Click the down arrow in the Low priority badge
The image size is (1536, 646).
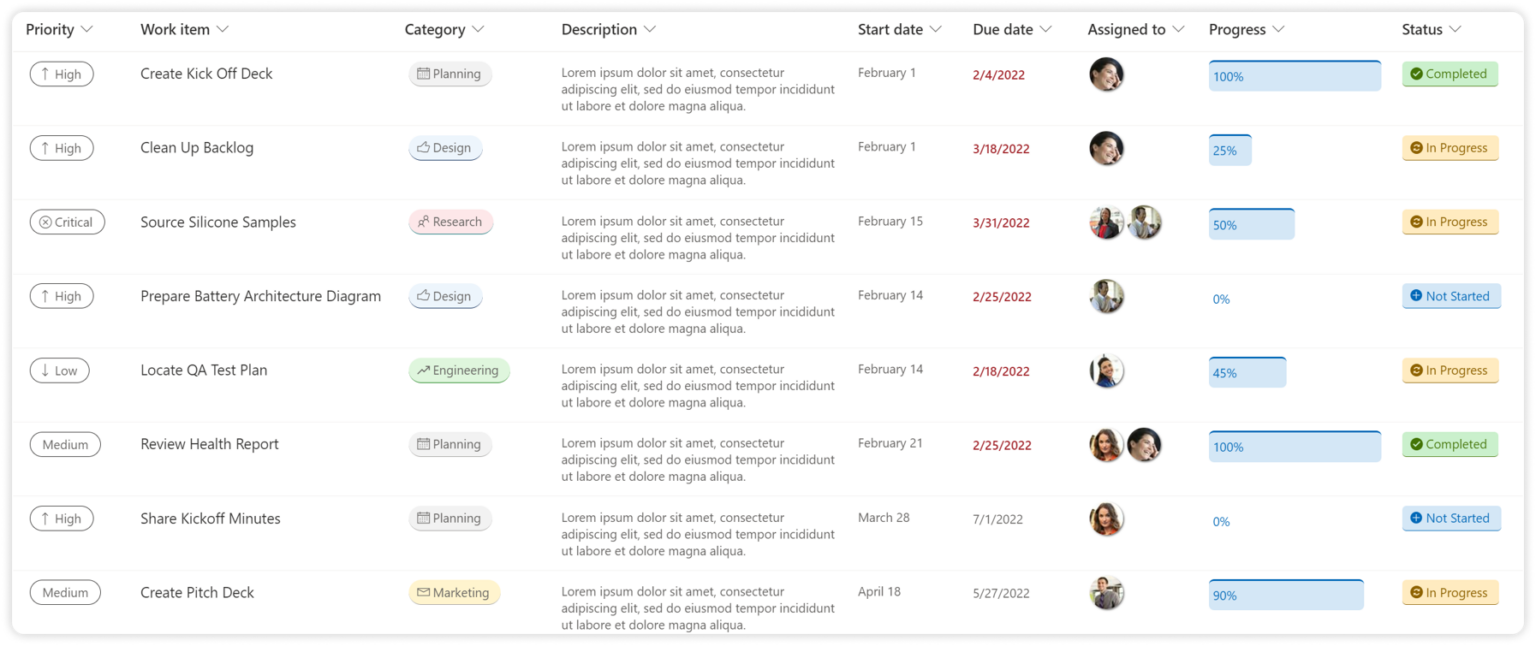(x=44, y=370)
